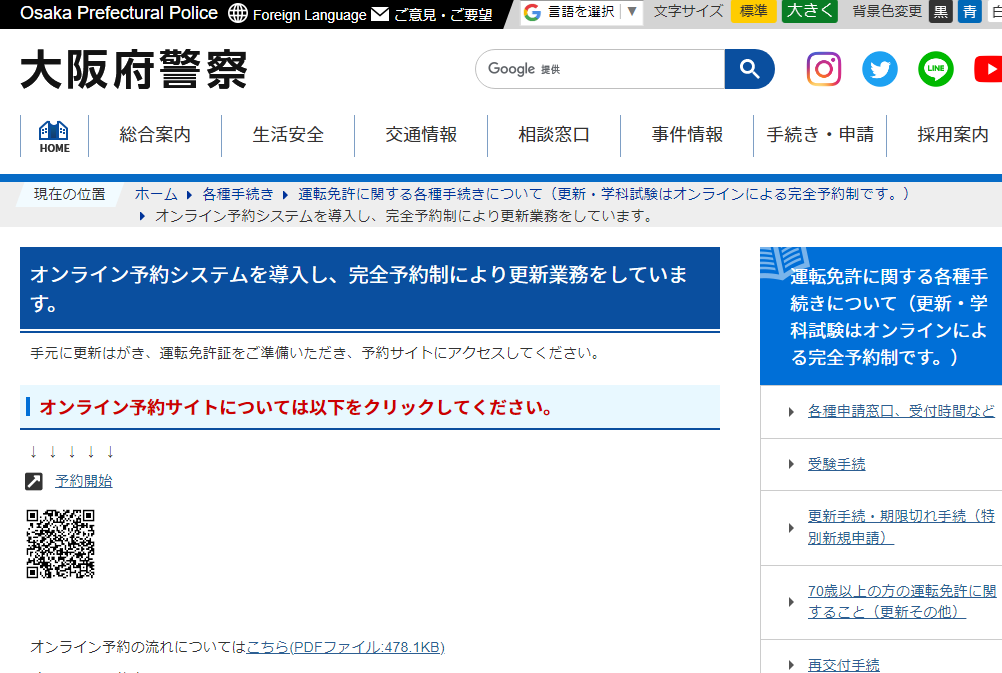Select the 手続き・申請 navigation menu item

(820, 135)
